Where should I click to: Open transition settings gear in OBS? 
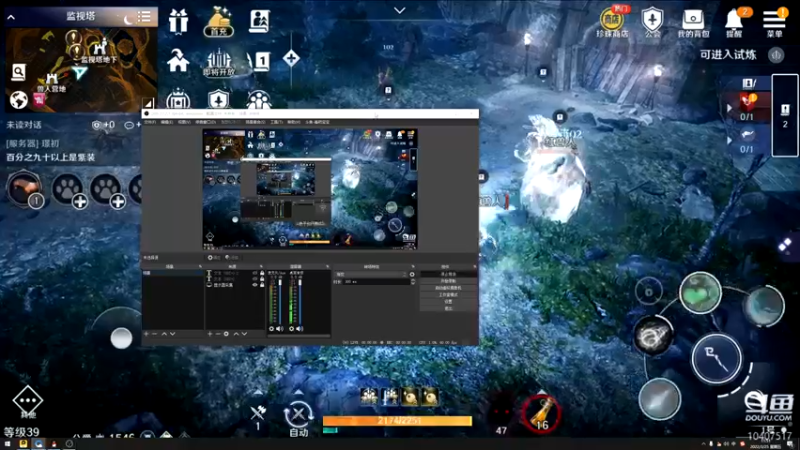[412, 274]
